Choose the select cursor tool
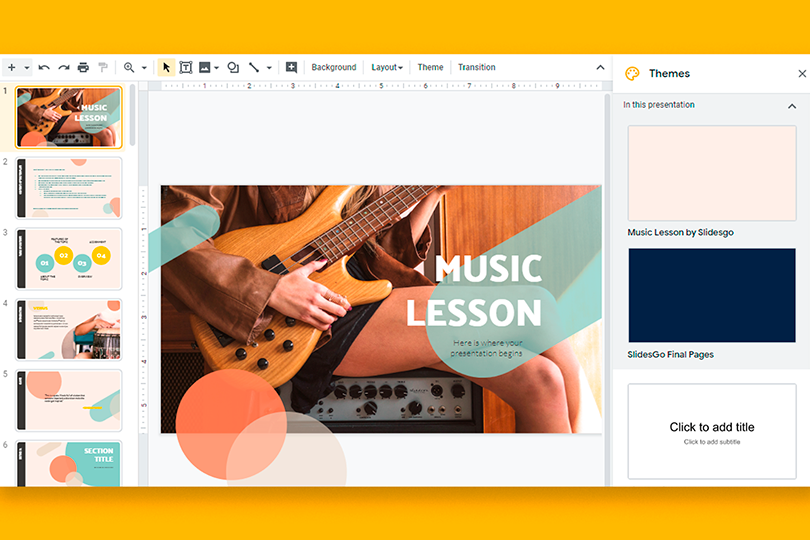Image resolution: width=810 pixels, height=540 pixels. (x=166, y=67)
